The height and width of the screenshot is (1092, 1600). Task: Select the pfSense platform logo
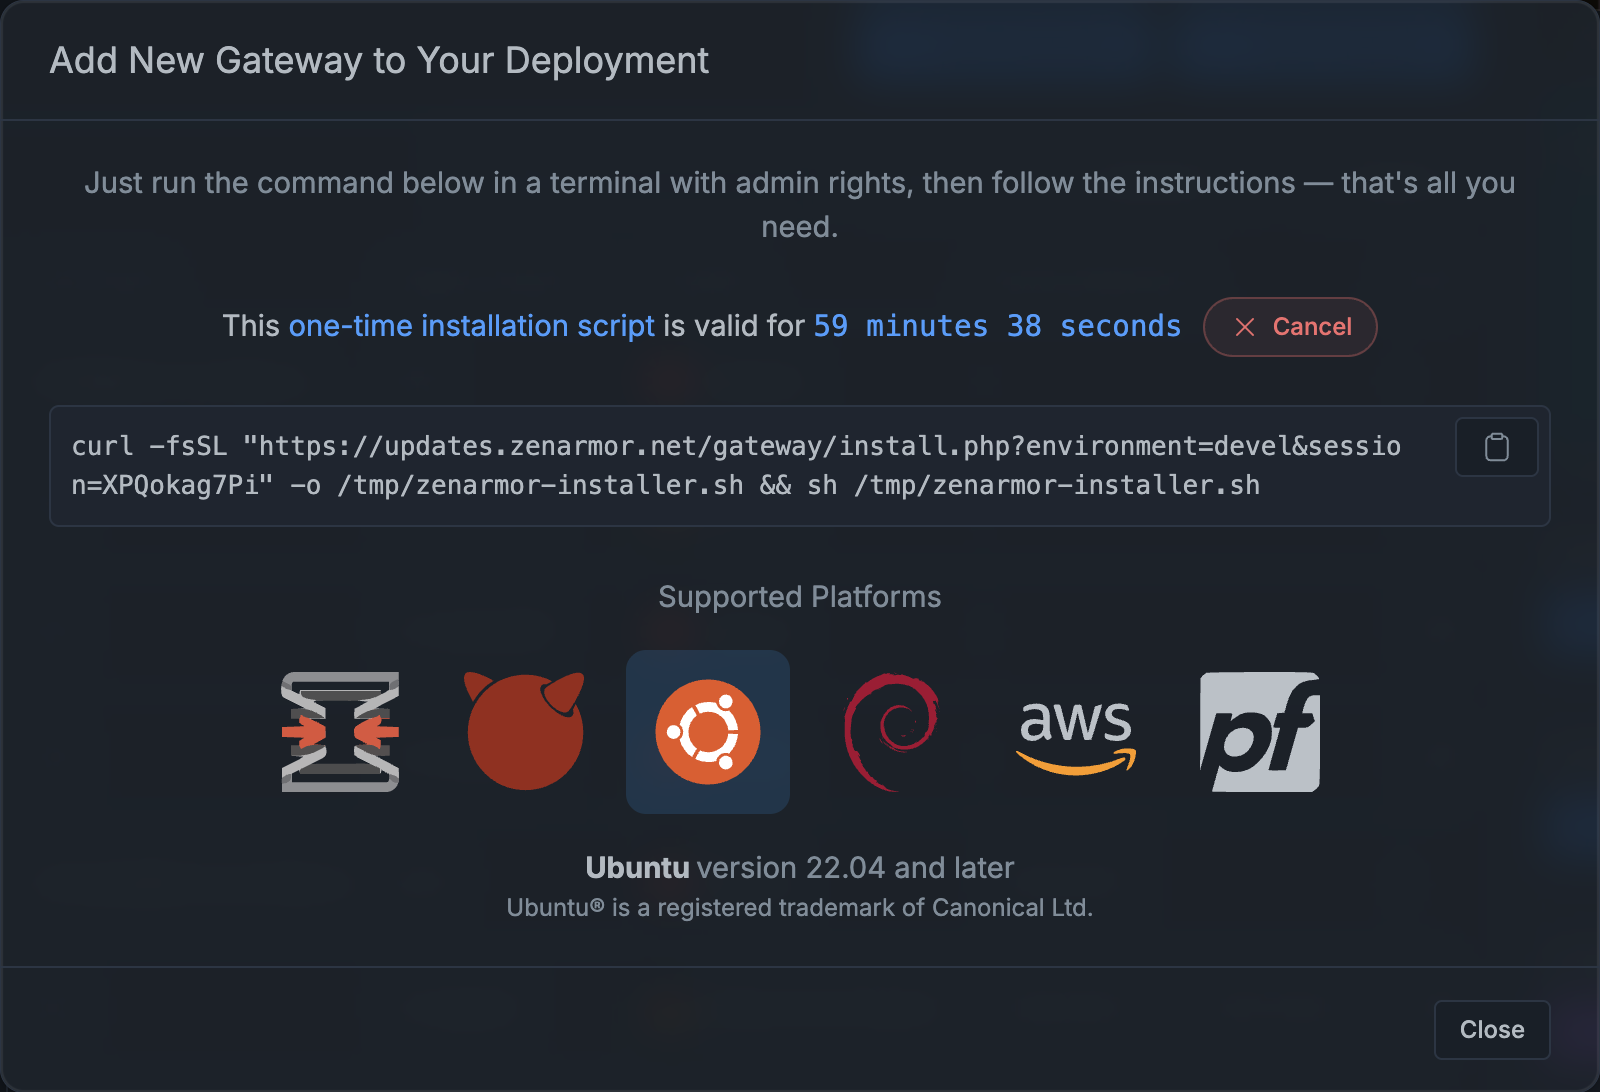1260,732
